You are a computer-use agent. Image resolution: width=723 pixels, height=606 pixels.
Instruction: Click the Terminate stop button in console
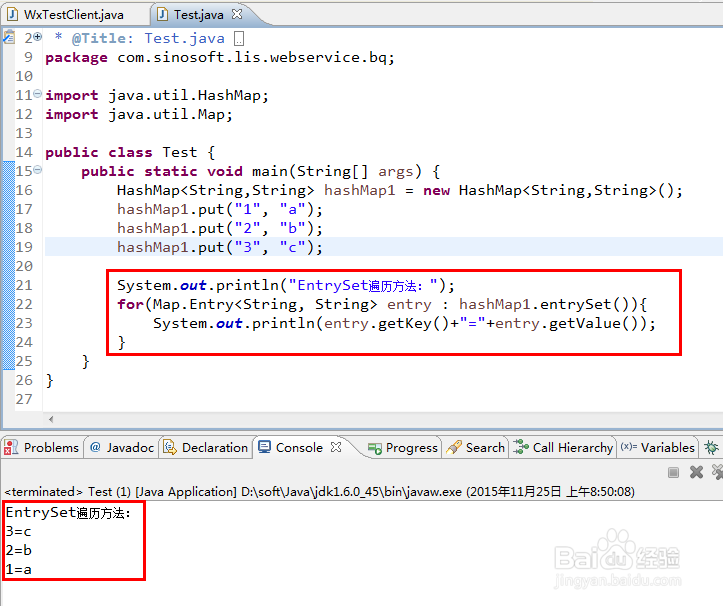pyautogui.click(x=673, y=472)
